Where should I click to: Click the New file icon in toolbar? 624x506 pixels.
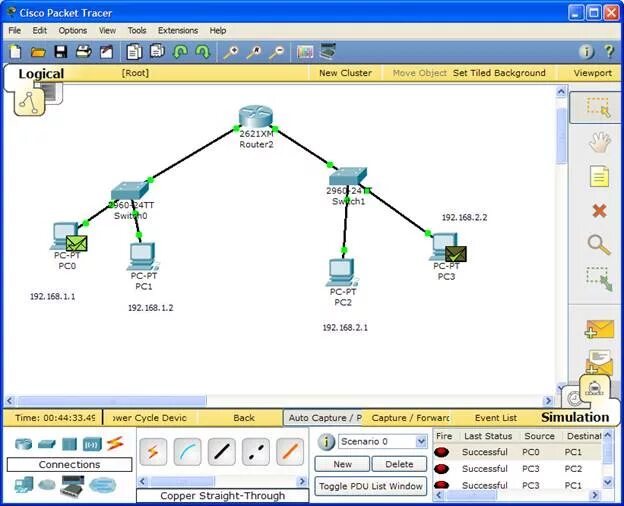(x=15, y=52)
